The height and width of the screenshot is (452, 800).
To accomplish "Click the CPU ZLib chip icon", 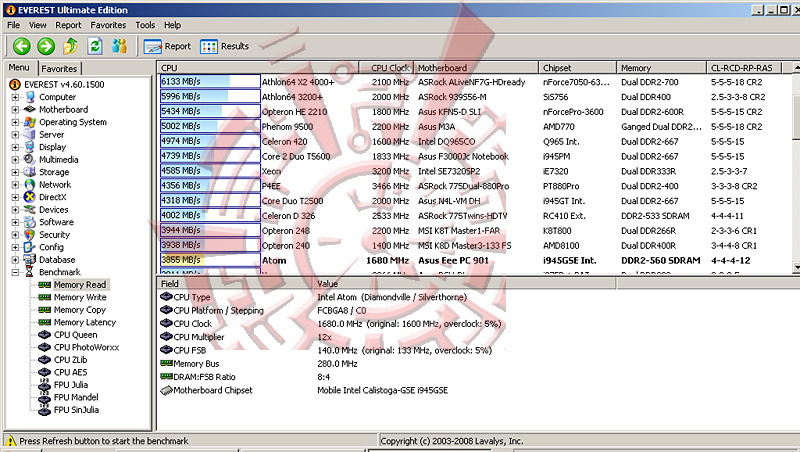I will pyautogui.click(x=44, y=360).
